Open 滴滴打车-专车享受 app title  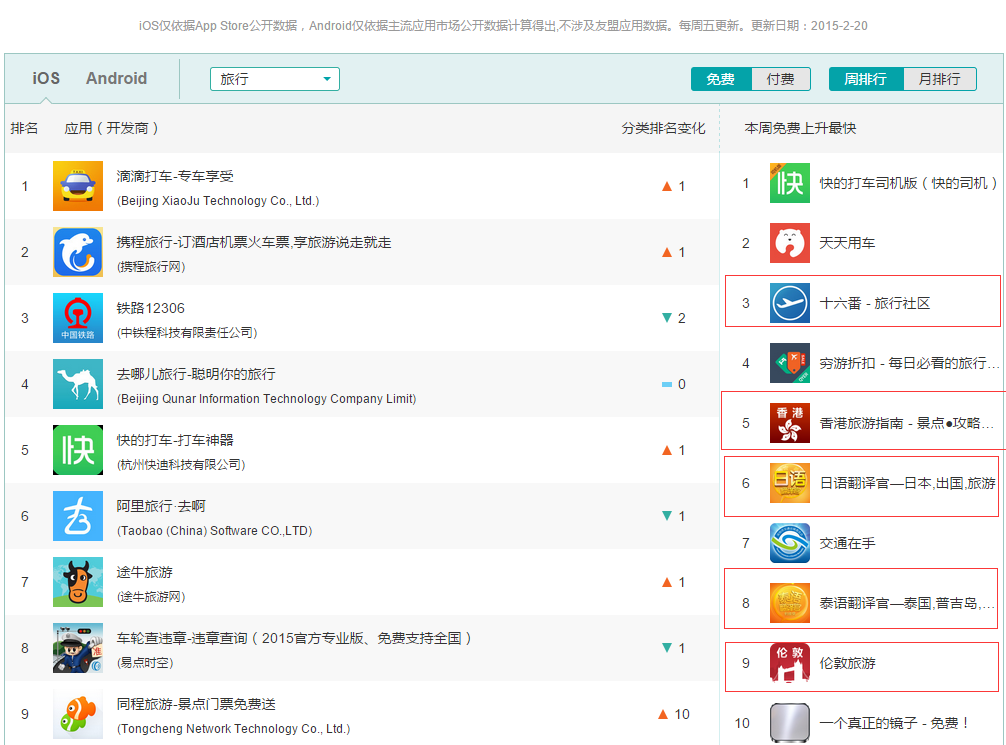click(x=175, y=176)
